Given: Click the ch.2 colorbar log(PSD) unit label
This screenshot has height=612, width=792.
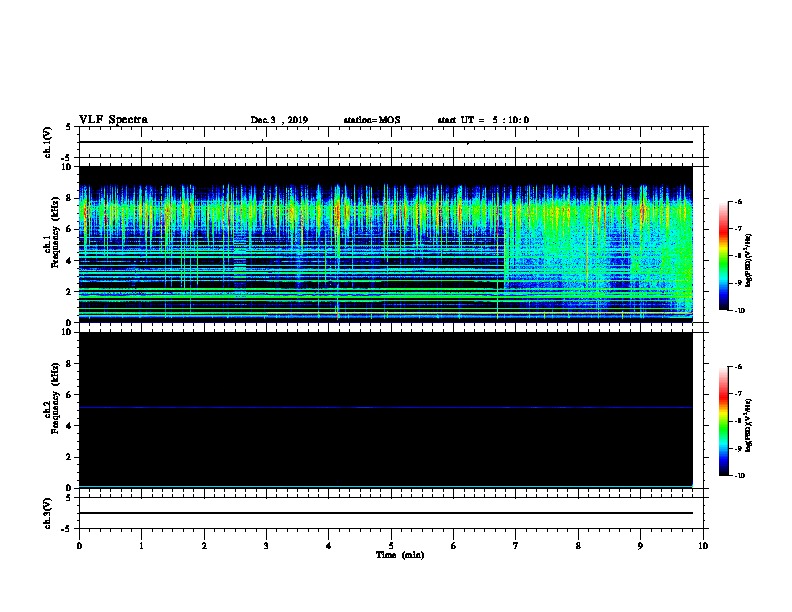Looking at the screenshot, I should 749,425.
